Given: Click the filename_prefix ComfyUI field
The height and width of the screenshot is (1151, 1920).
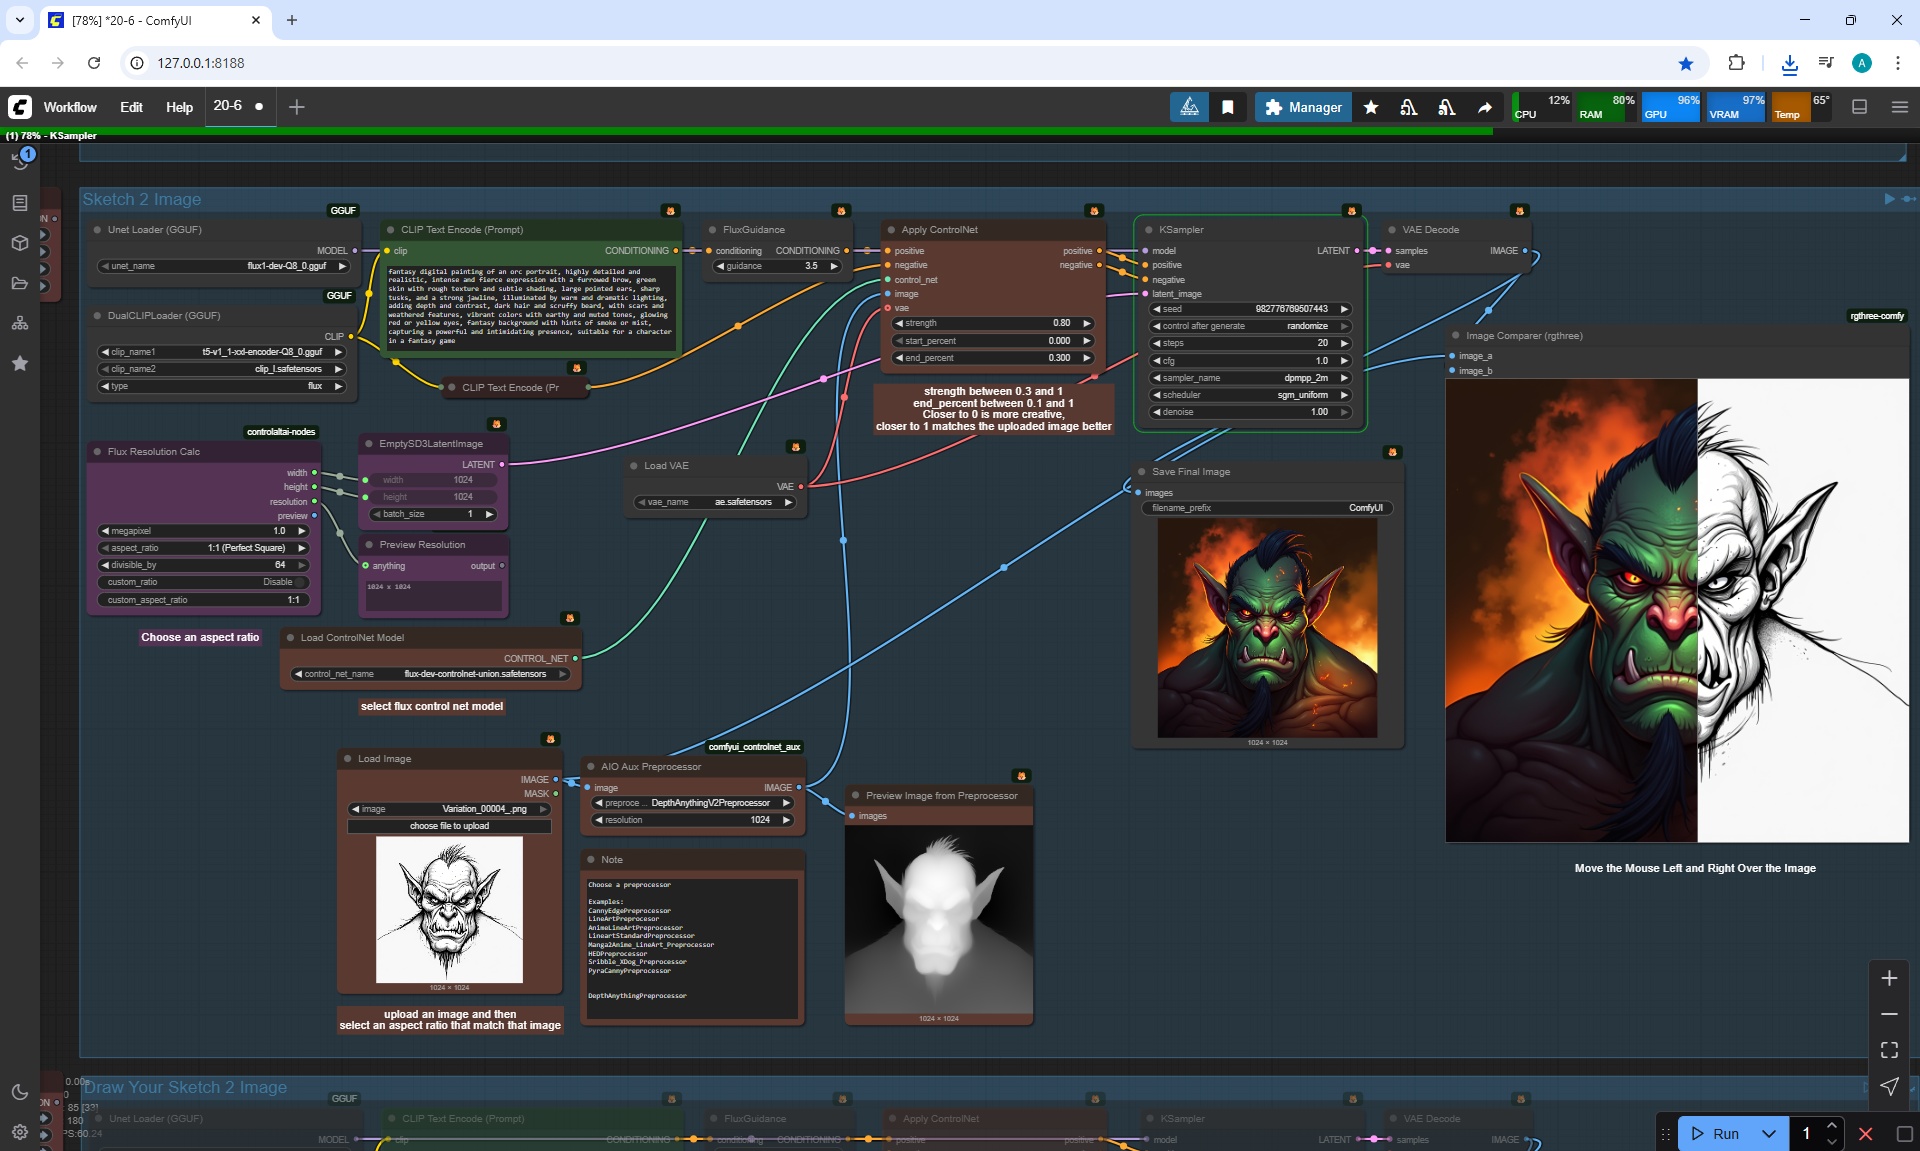Looking at the screenshot, I should click(1266, 508).
